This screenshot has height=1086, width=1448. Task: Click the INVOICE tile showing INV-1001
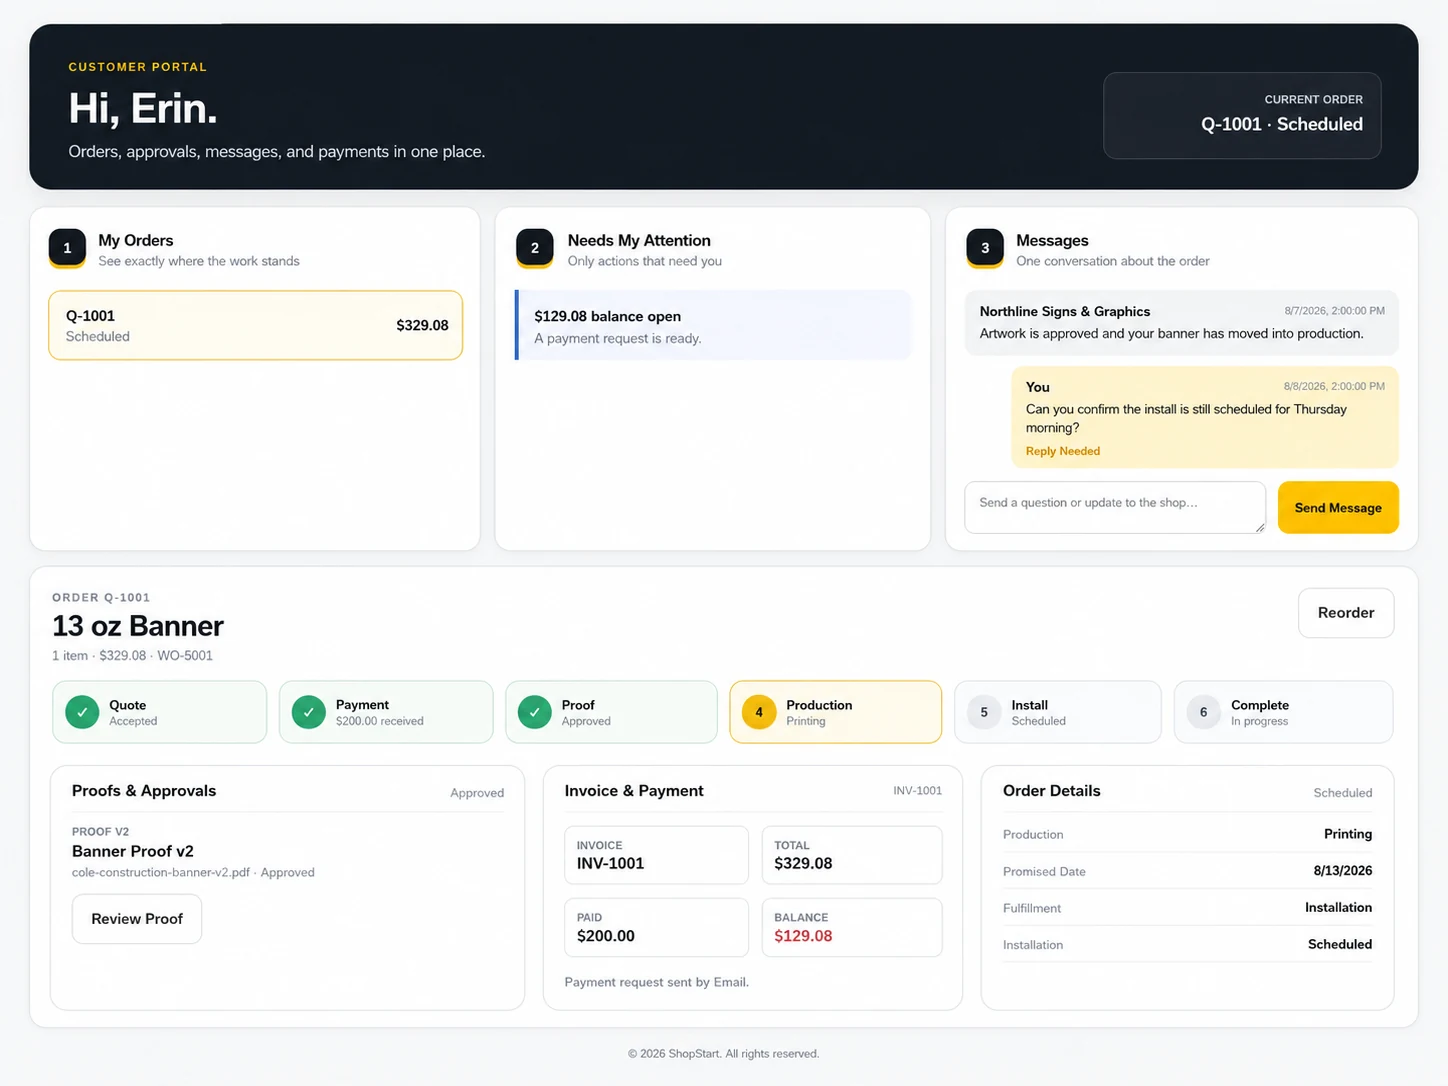[x=656, y=855]
